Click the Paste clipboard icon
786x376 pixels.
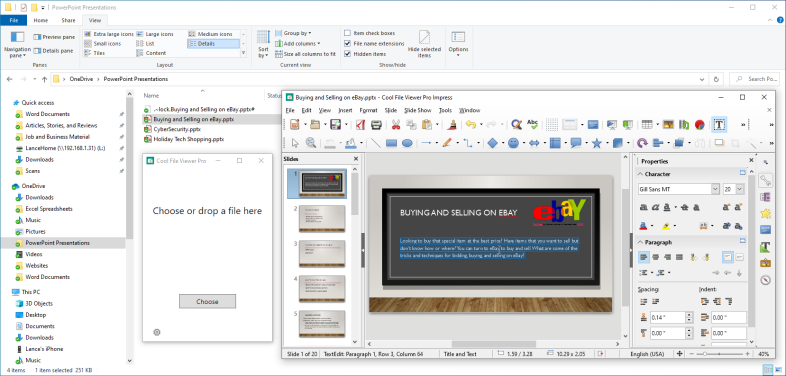[x=427, y=124]
